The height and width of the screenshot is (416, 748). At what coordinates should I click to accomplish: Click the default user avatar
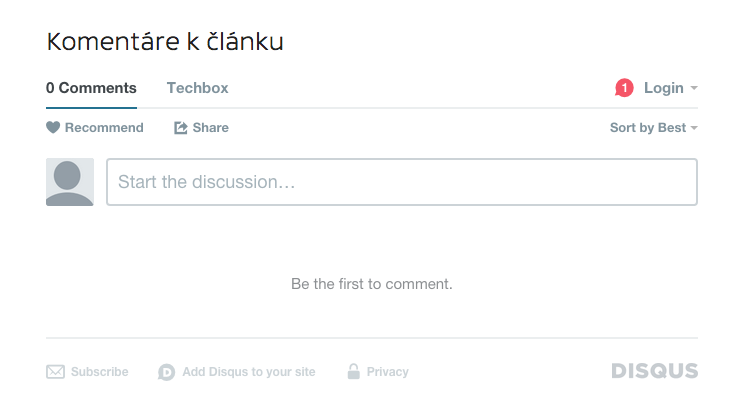click(70, 182)
